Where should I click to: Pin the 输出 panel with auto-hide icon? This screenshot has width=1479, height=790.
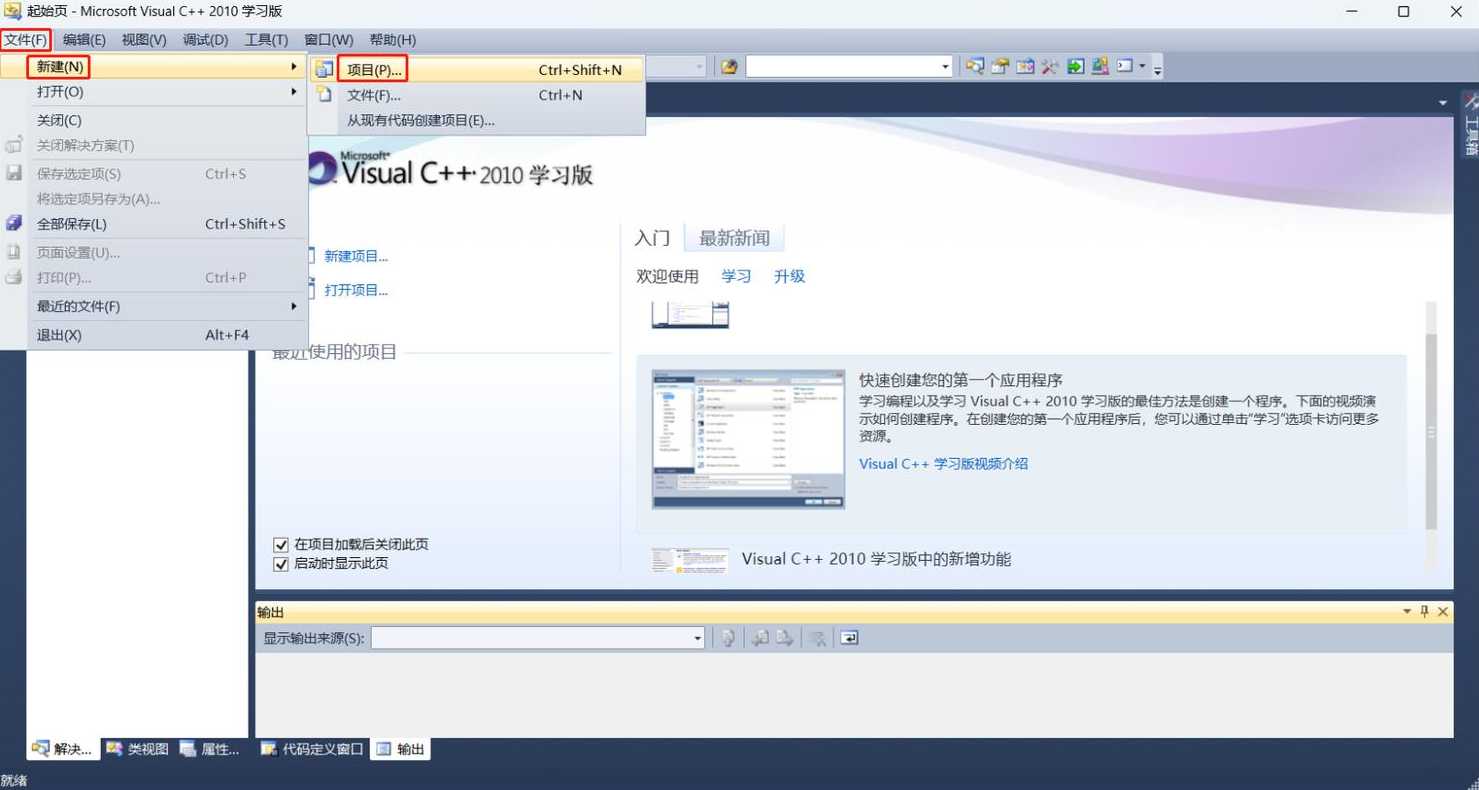1424,612
